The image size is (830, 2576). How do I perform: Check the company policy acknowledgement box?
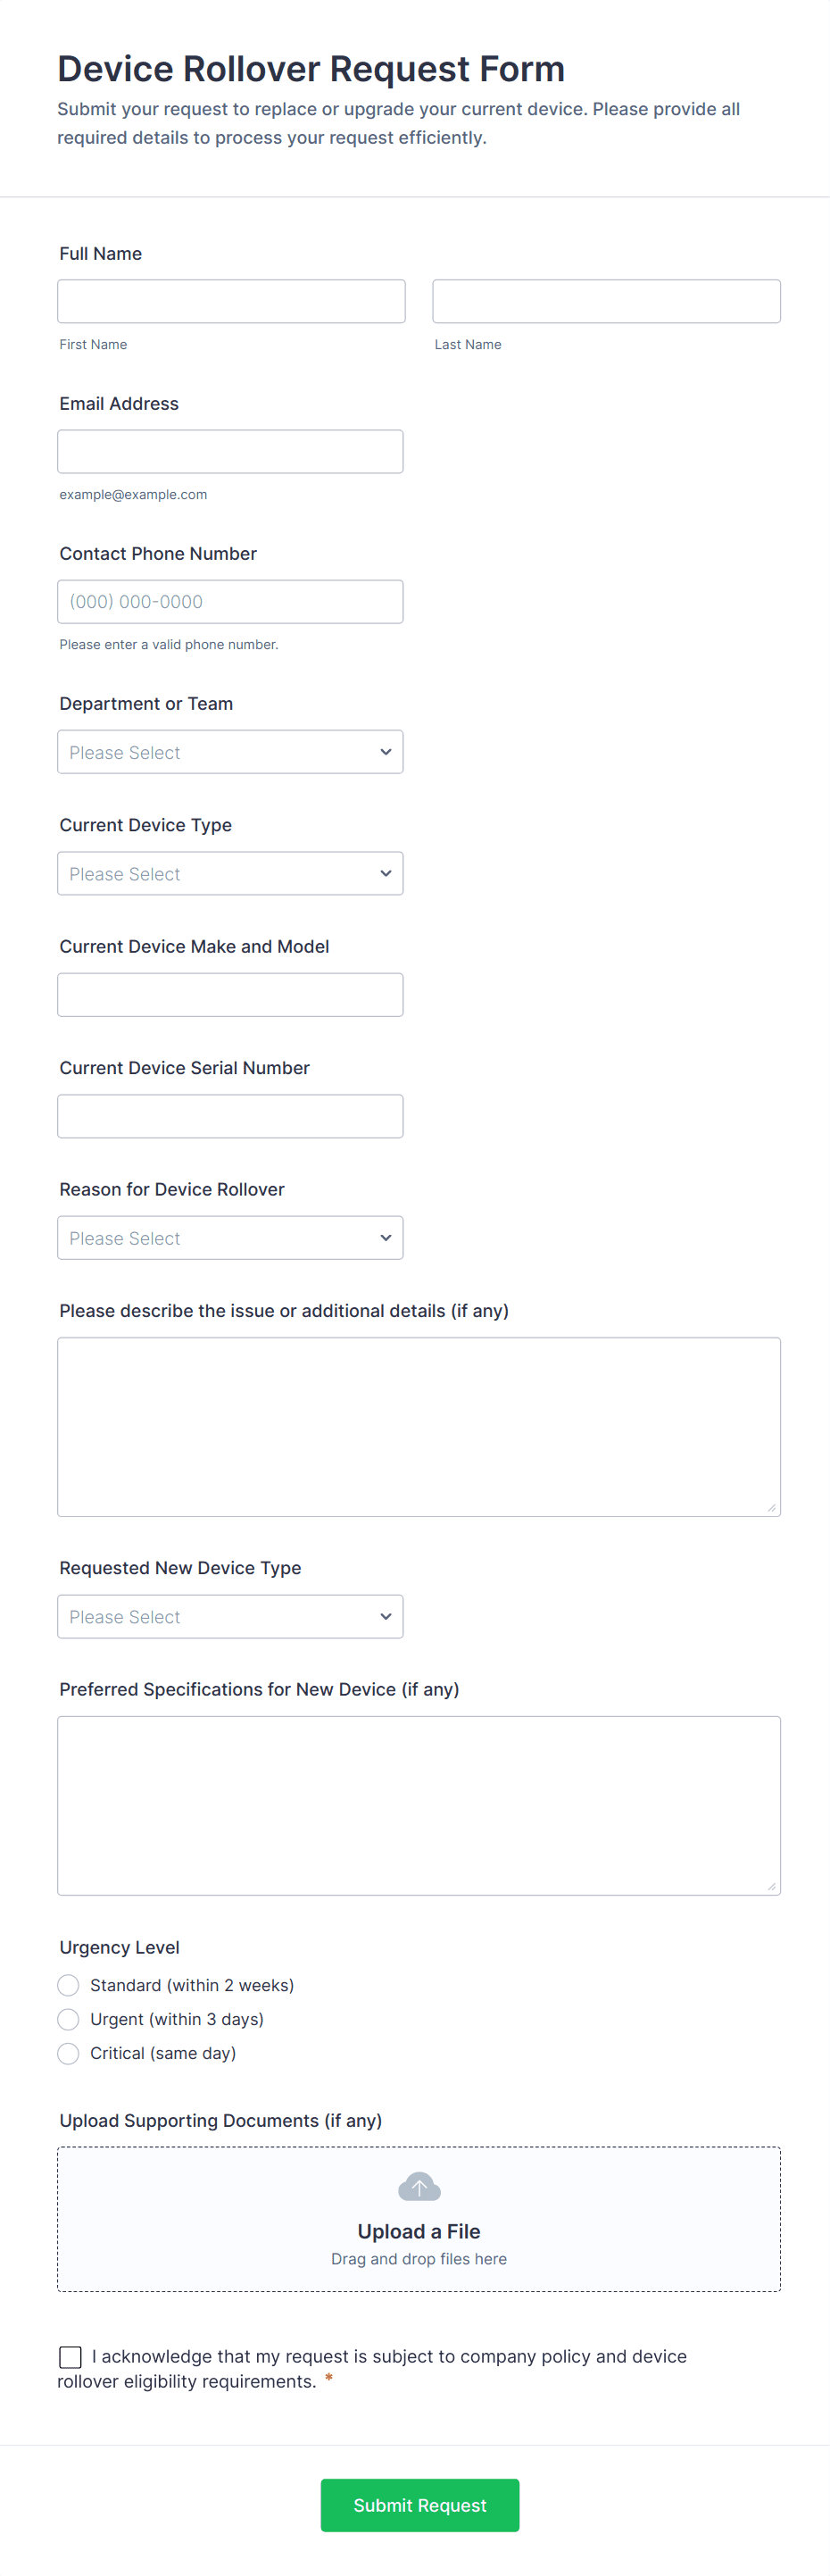coord(71,2357)
